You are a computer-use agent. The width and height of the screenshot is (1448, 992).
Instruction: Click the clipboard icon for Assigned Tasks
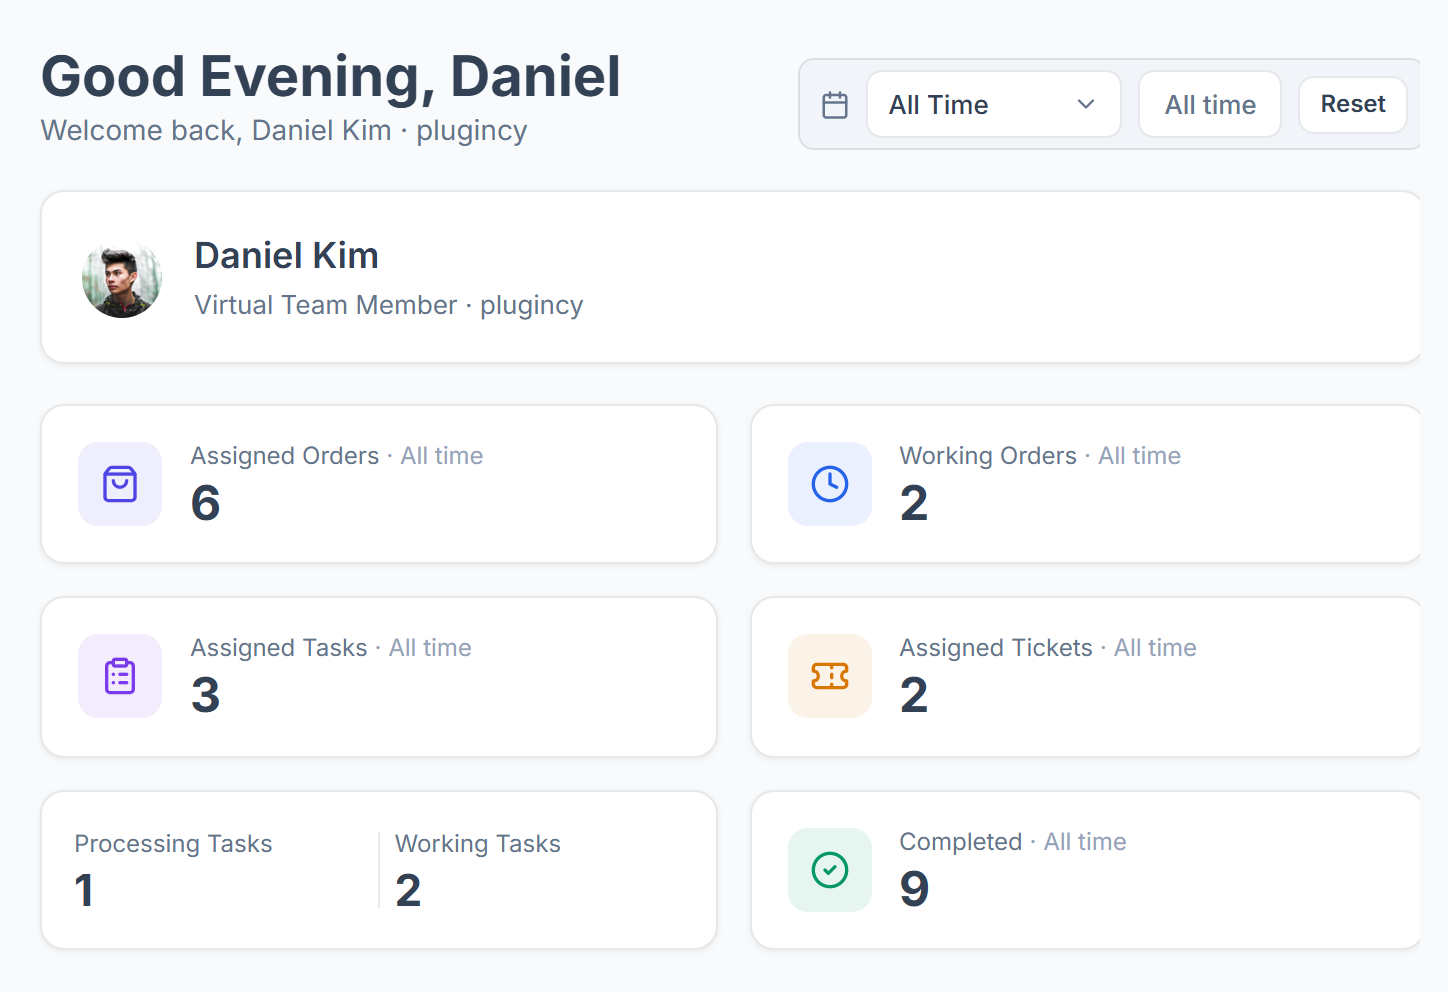120,676
